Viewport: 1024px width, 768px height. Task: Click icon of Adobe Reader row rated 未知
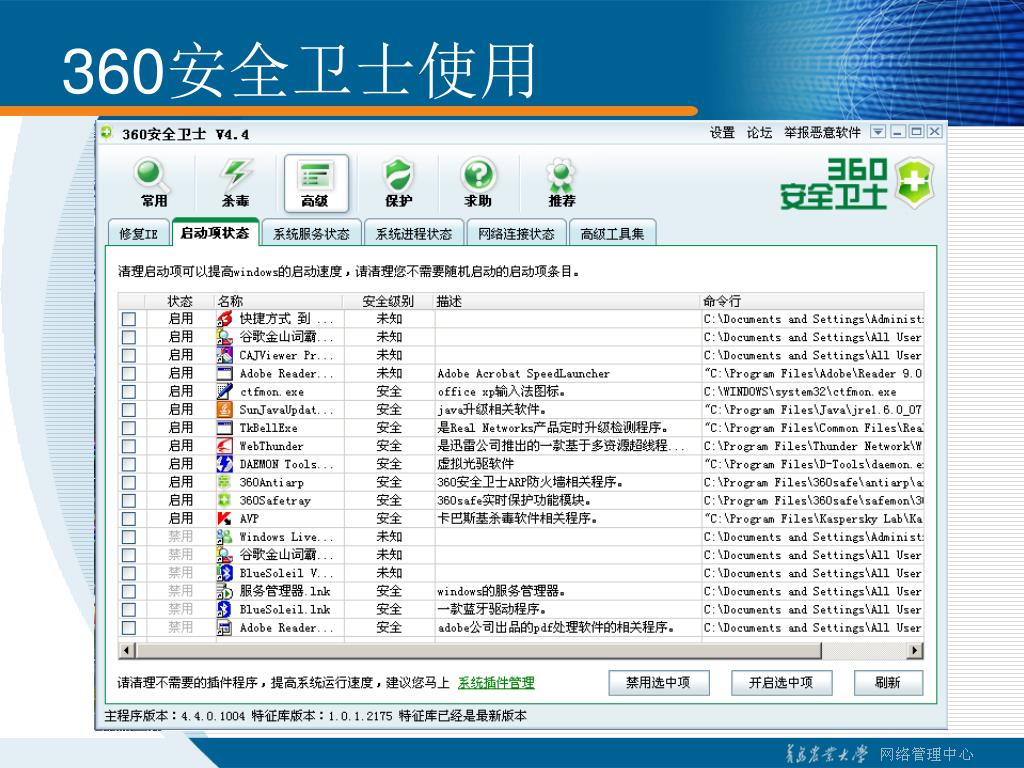coord(224,374)
